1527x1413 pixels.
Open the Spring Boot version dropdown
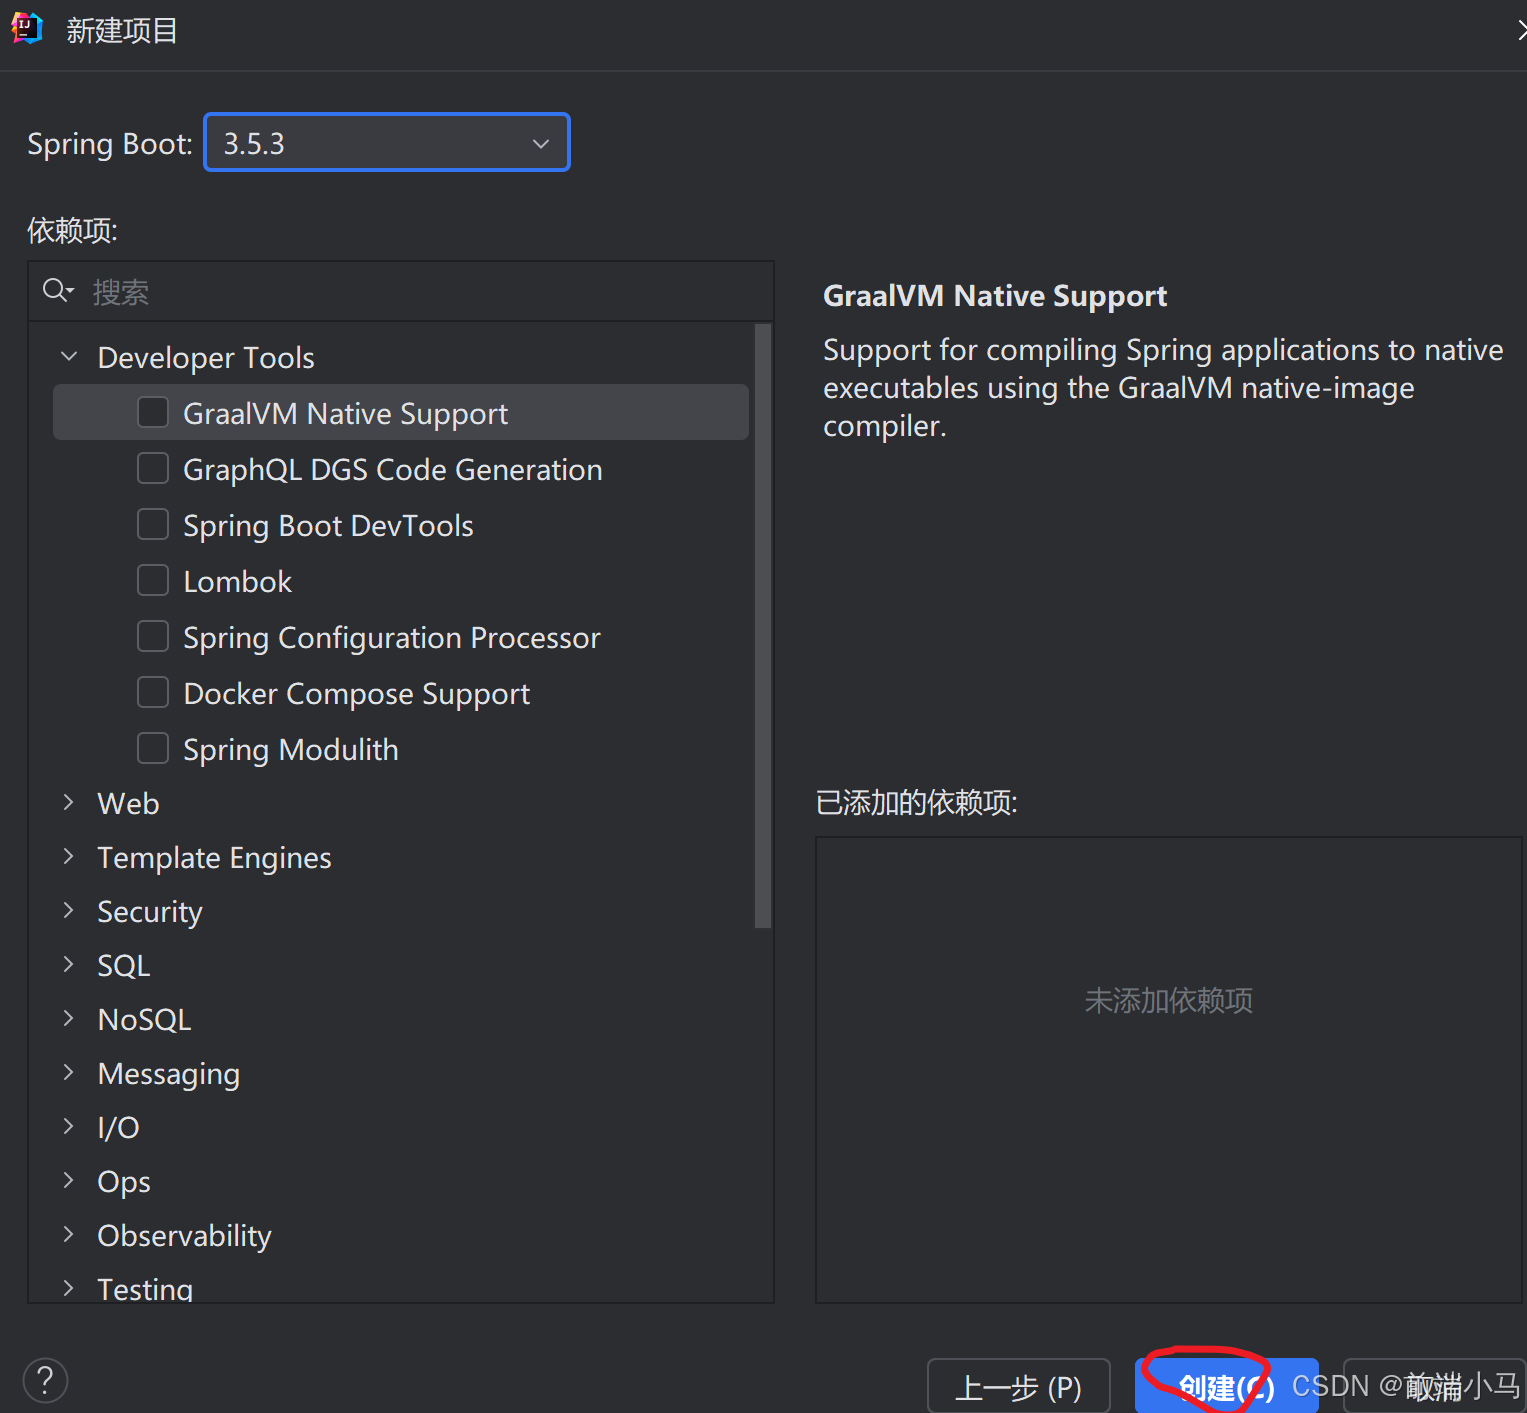coord(387,143)
